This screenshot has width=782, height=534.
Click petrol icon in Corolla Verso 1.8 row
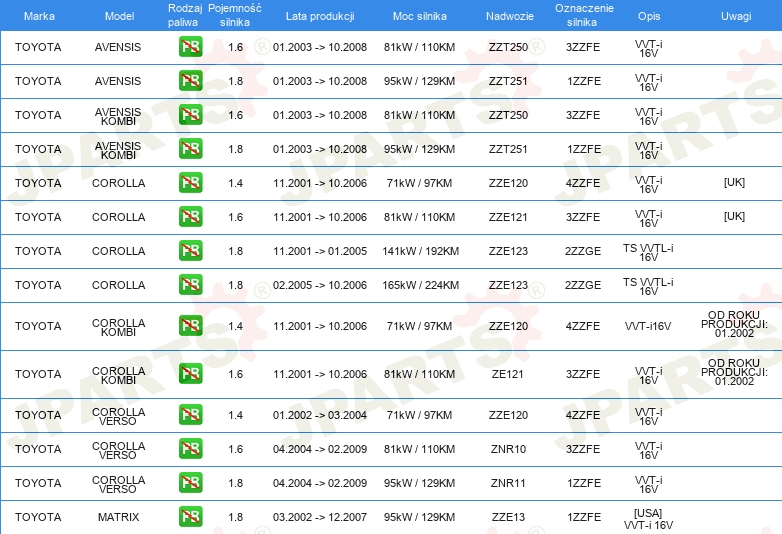191,482
